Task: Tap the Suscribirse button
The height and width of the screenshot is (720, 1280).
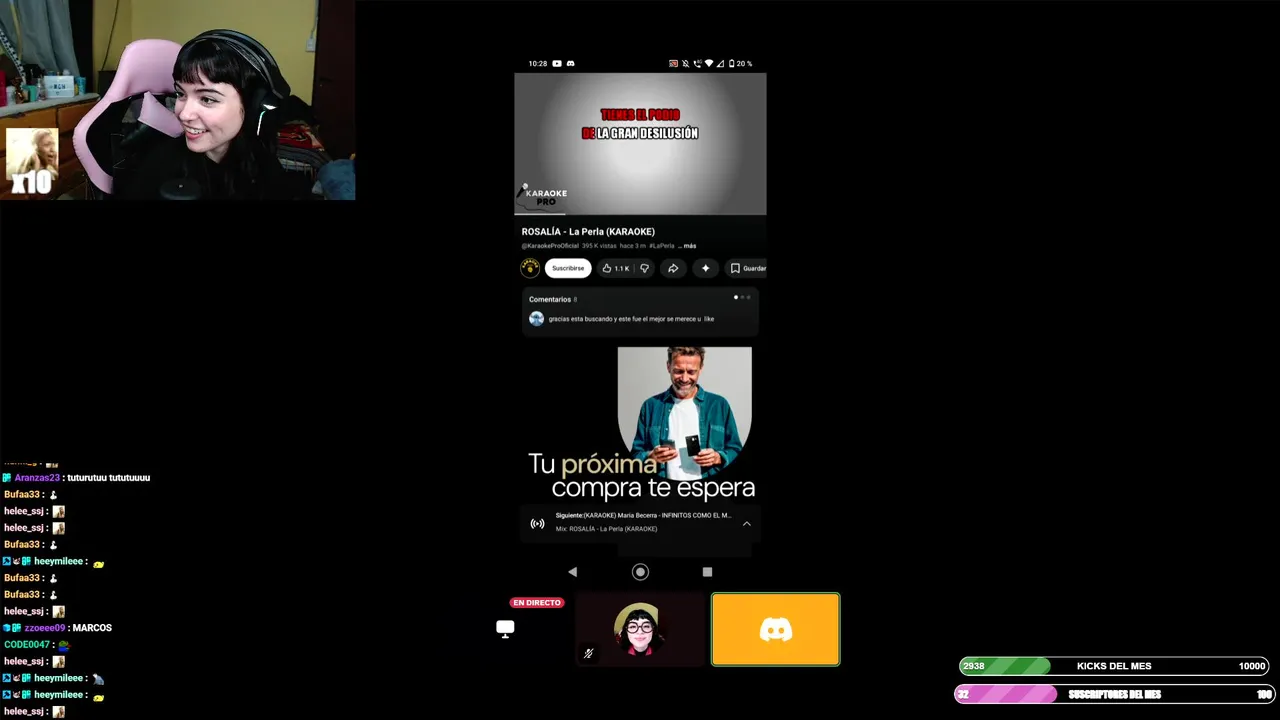Action: pos(568,268)
